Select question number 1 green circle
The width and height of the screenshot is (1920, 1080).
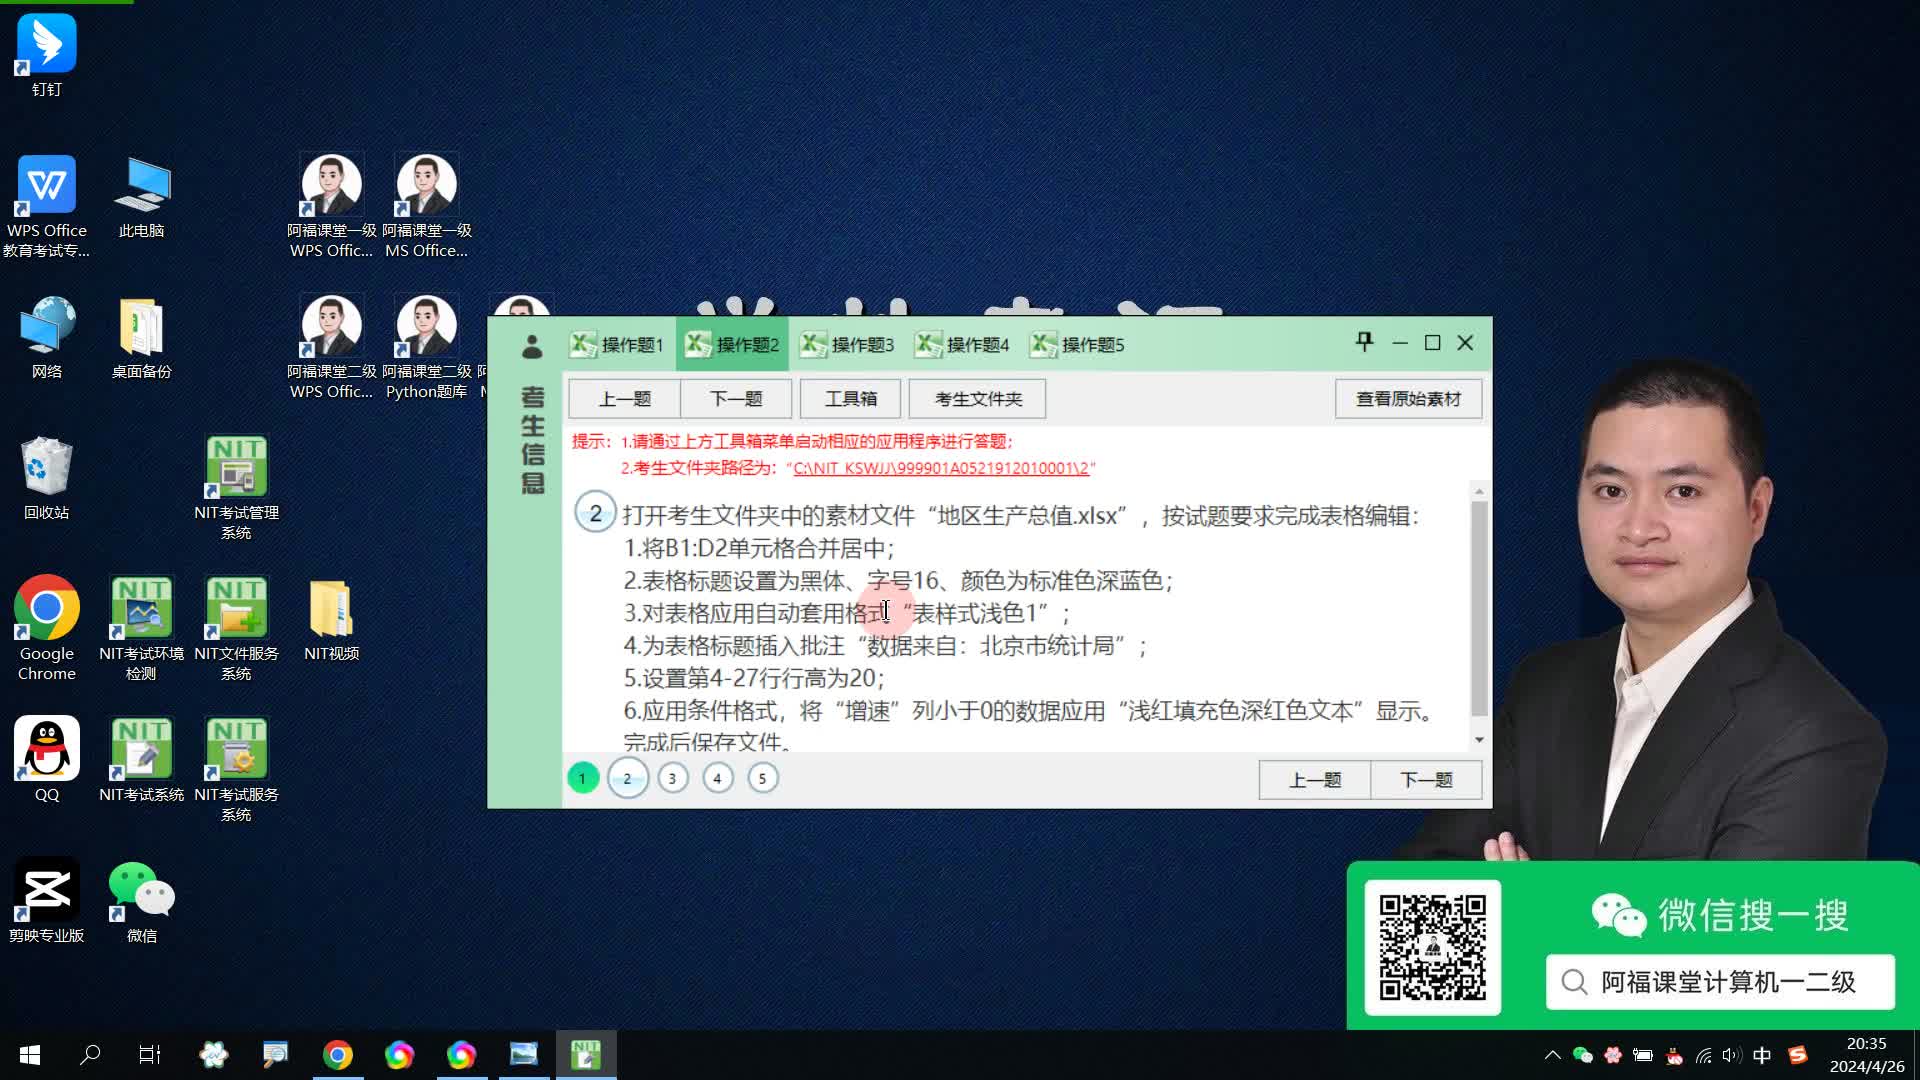[x=582, y=778]
